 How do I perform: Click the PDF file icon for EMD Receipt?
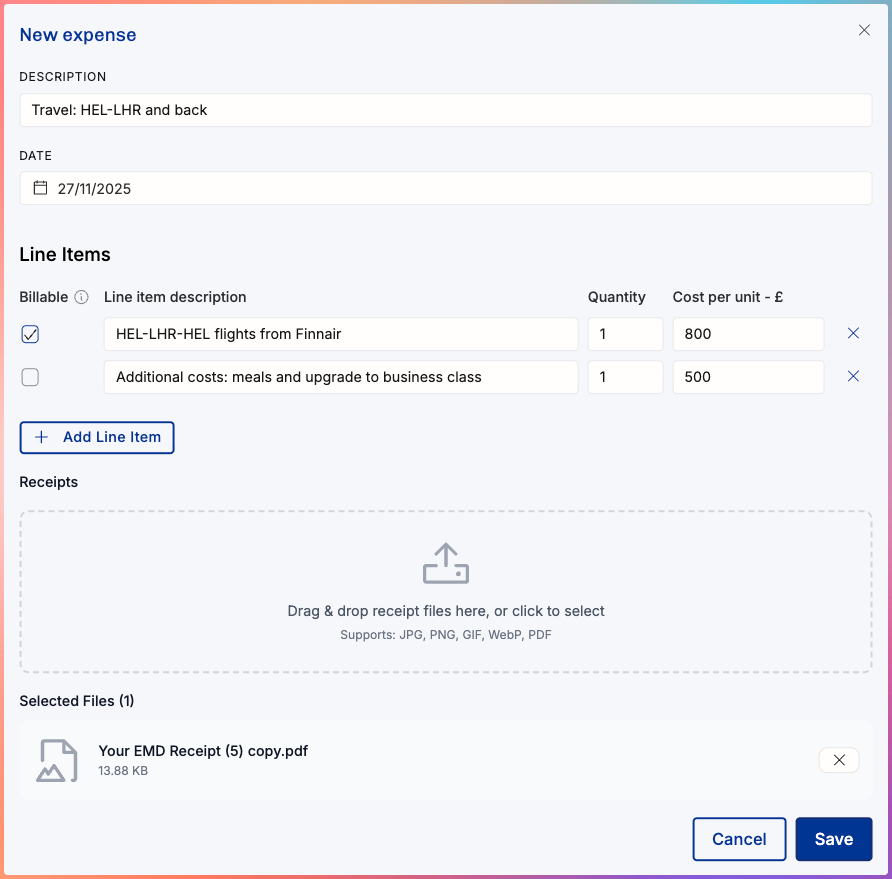pyautogui.click(x=57, y=760)
